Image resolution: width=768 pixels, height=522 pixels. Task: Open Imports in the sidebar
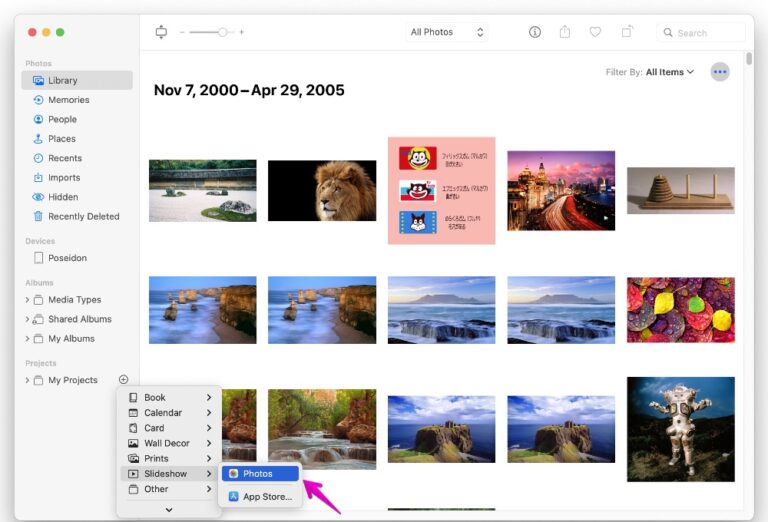pos(64,178)
